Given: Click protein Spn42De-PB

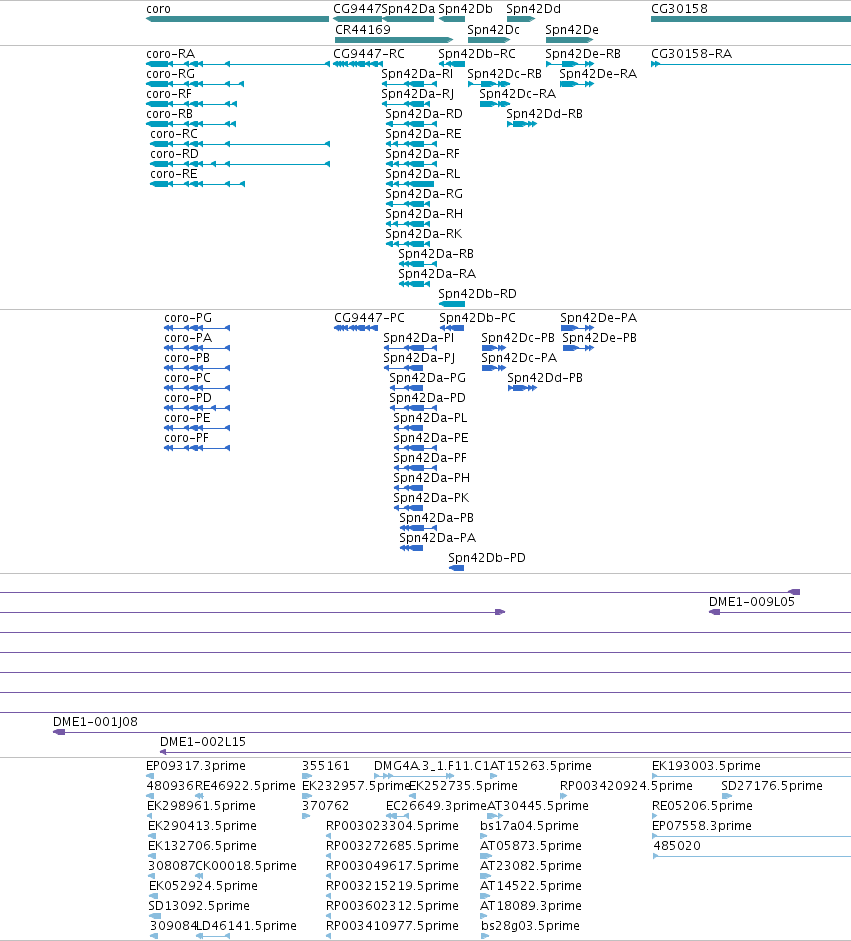Looking at the screenshot, I should [579, 348].
